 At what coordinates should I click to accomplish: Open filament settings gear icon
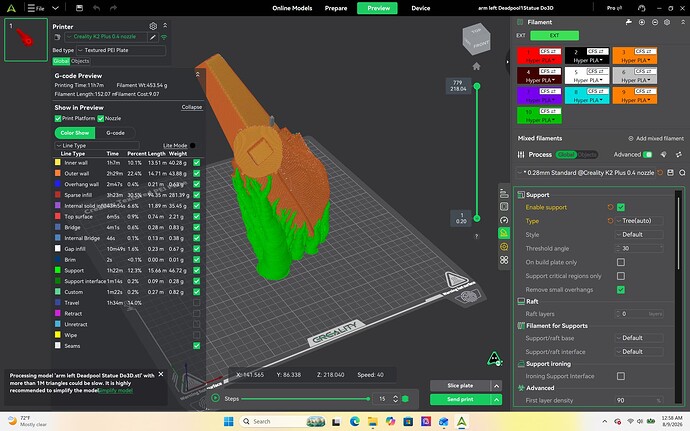pyautogui.click(x=667, y=22)
